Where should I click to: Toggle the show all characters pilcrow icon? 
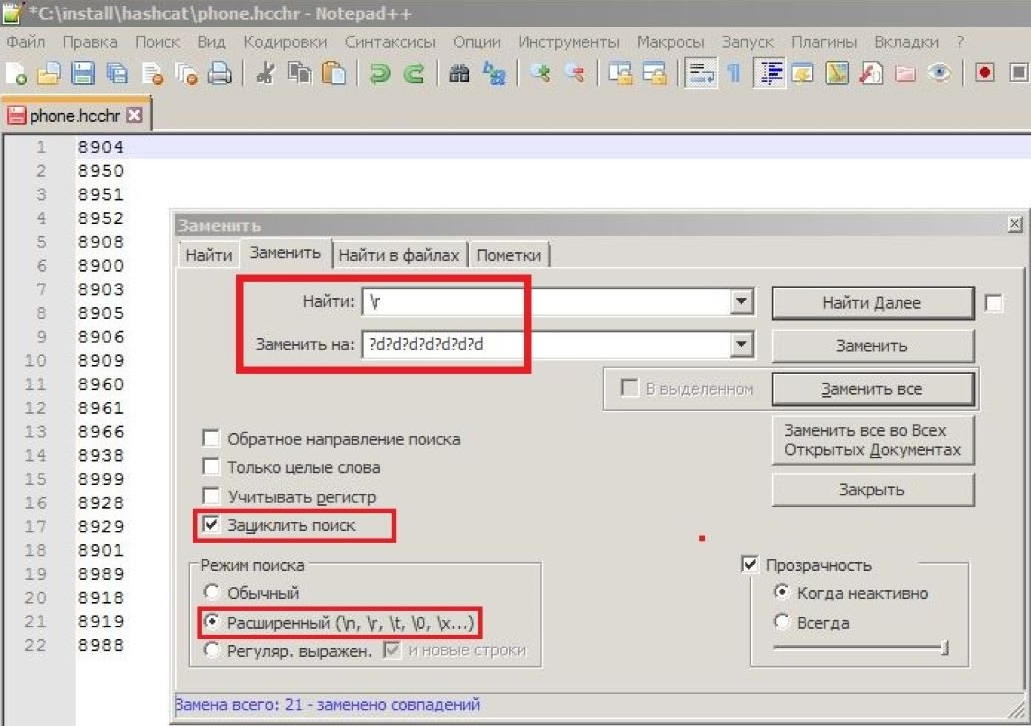point(733,73)
